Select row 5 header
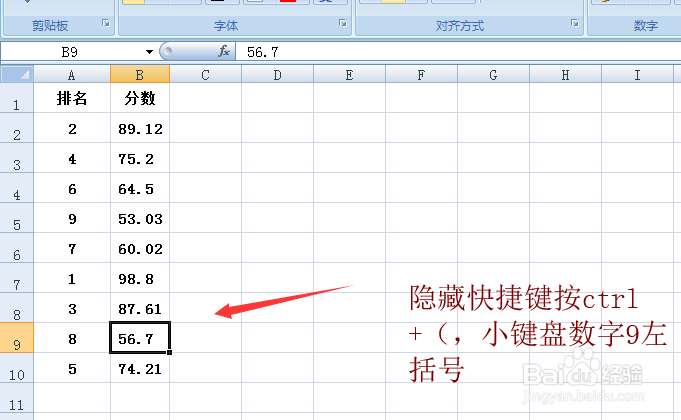This screenshot has width=681, height=420. (17, 218)
